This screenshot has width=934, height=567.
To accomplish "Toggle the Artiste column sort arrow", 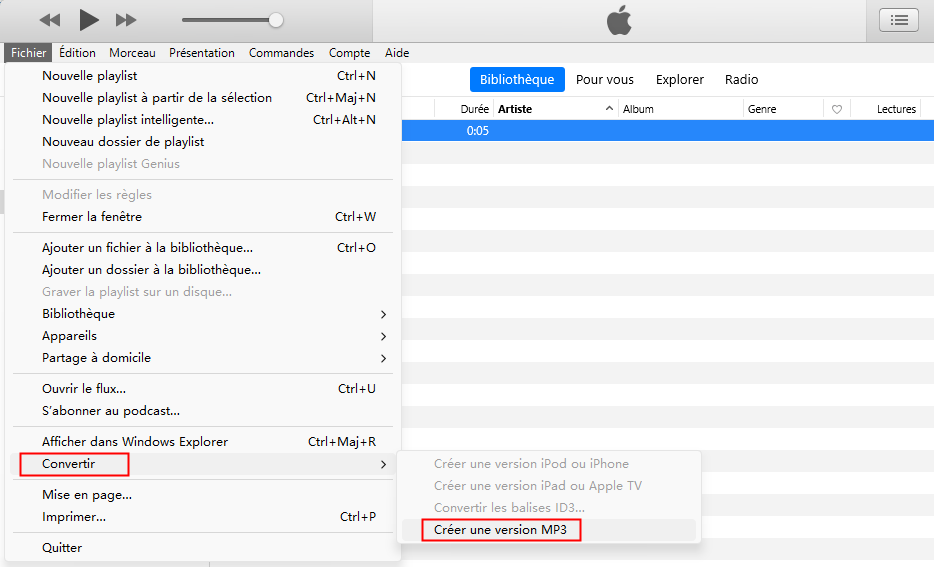I will tap(609, 108).
